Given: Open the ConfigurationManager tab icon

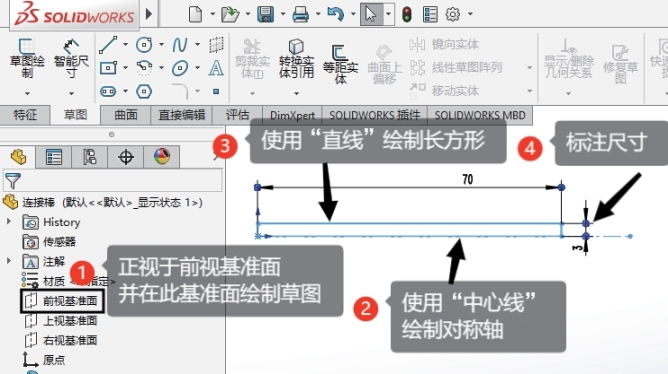Looking at the screenshot, I should pos(89,157).
